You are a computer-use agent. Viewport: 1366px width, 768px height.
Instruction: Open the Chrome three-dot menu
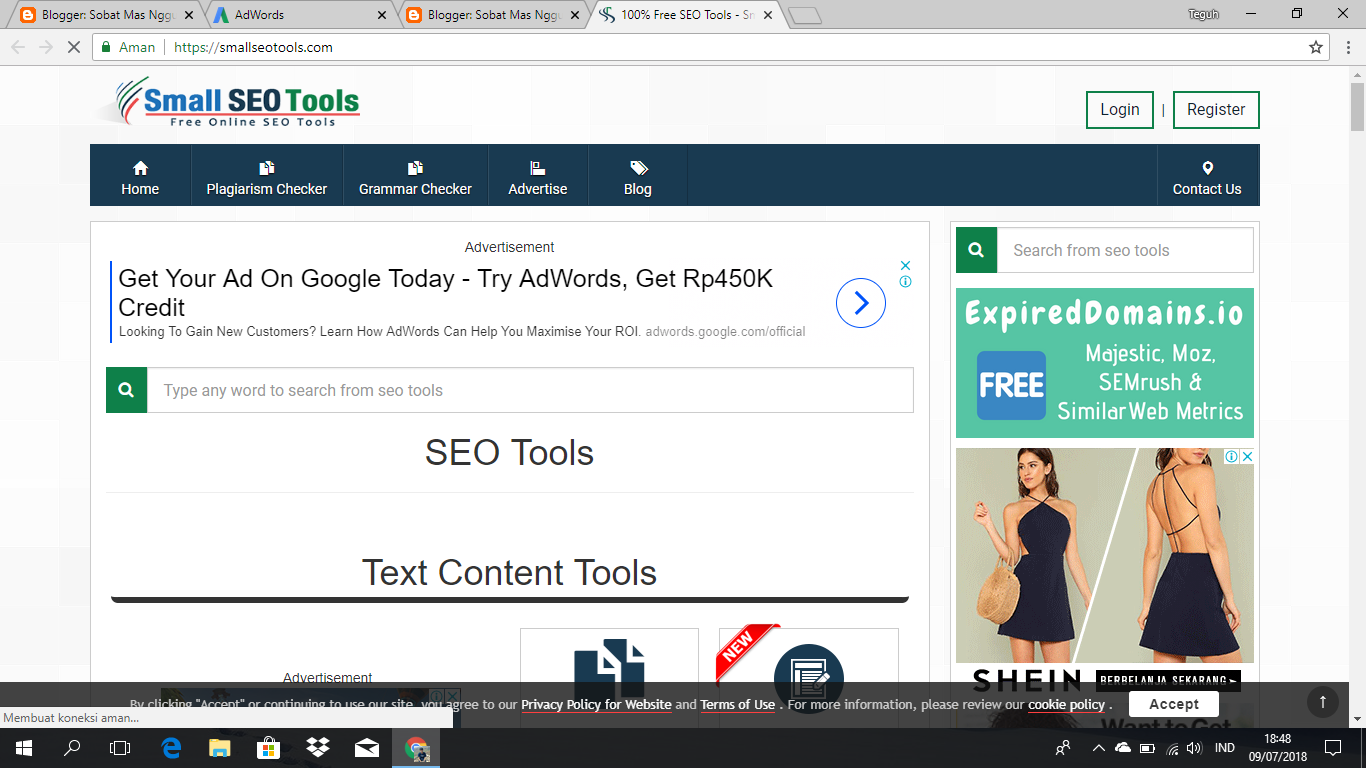point(1347,47)
